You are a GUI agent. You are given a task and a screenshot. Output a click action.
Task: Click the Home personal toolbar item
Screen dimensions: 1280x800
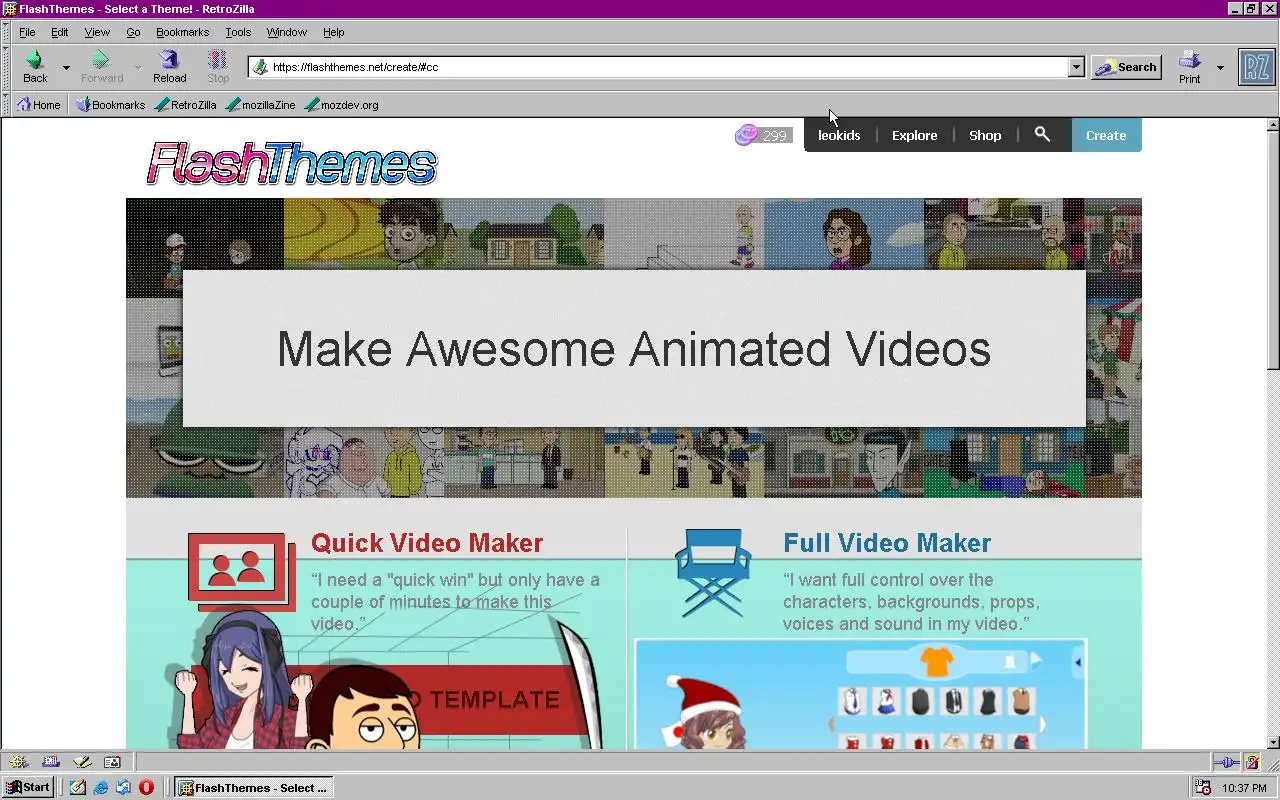point(38,104)
